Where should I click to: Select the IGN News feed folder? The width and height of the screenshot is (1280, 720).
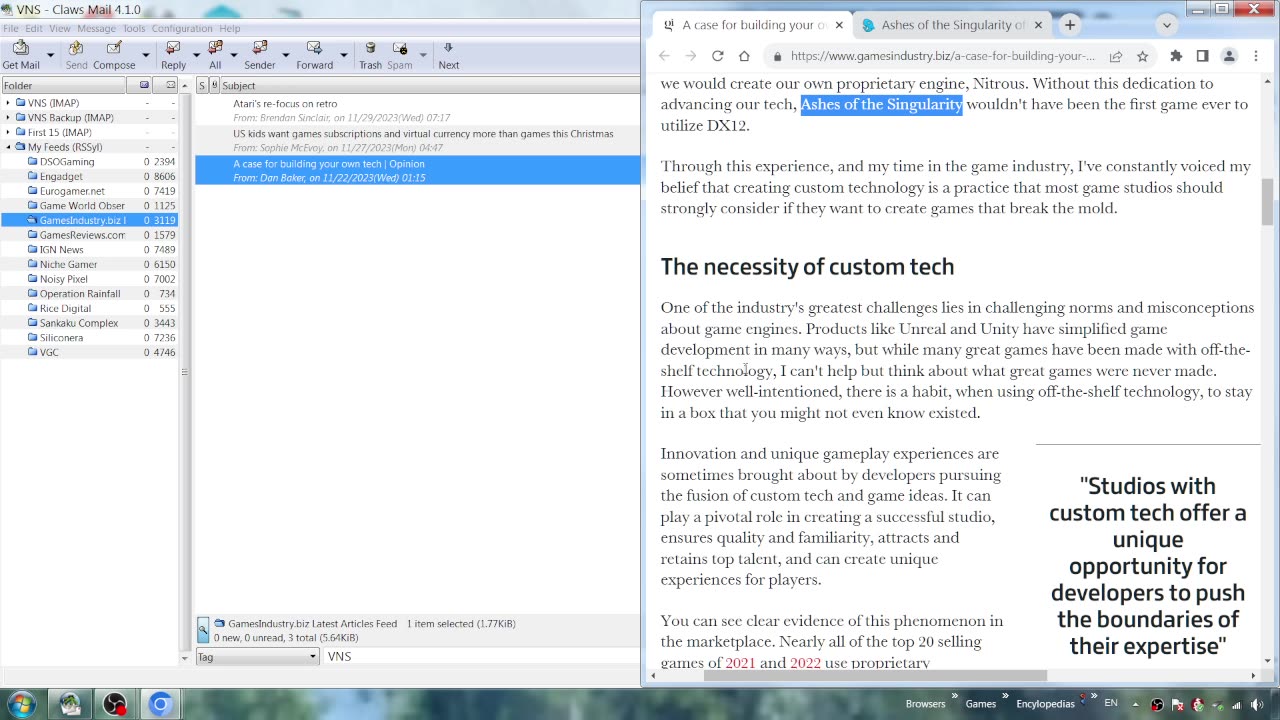pos(61,250)
